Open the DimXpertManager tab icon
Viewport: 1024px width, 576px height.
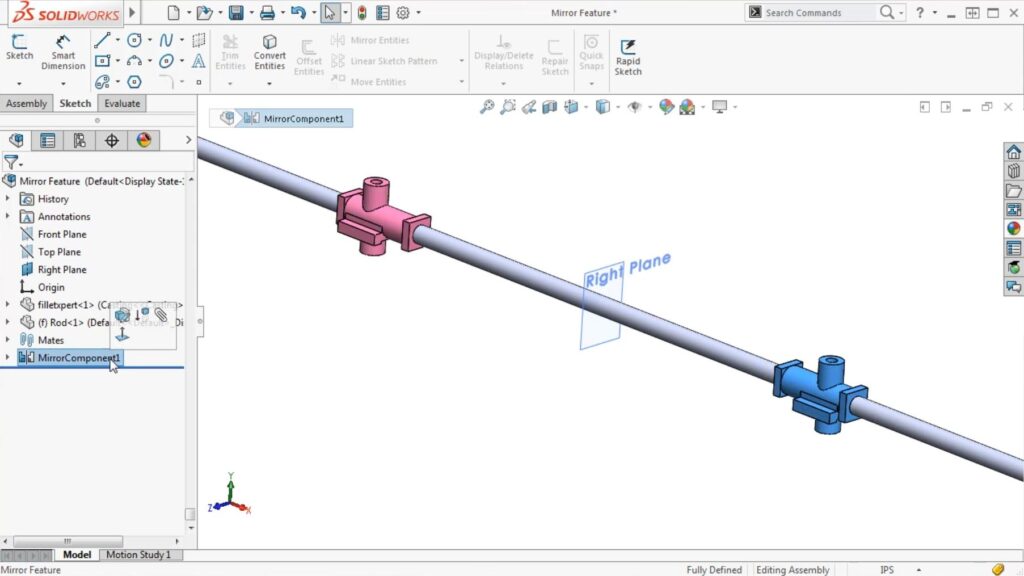(x=112, y=140)
